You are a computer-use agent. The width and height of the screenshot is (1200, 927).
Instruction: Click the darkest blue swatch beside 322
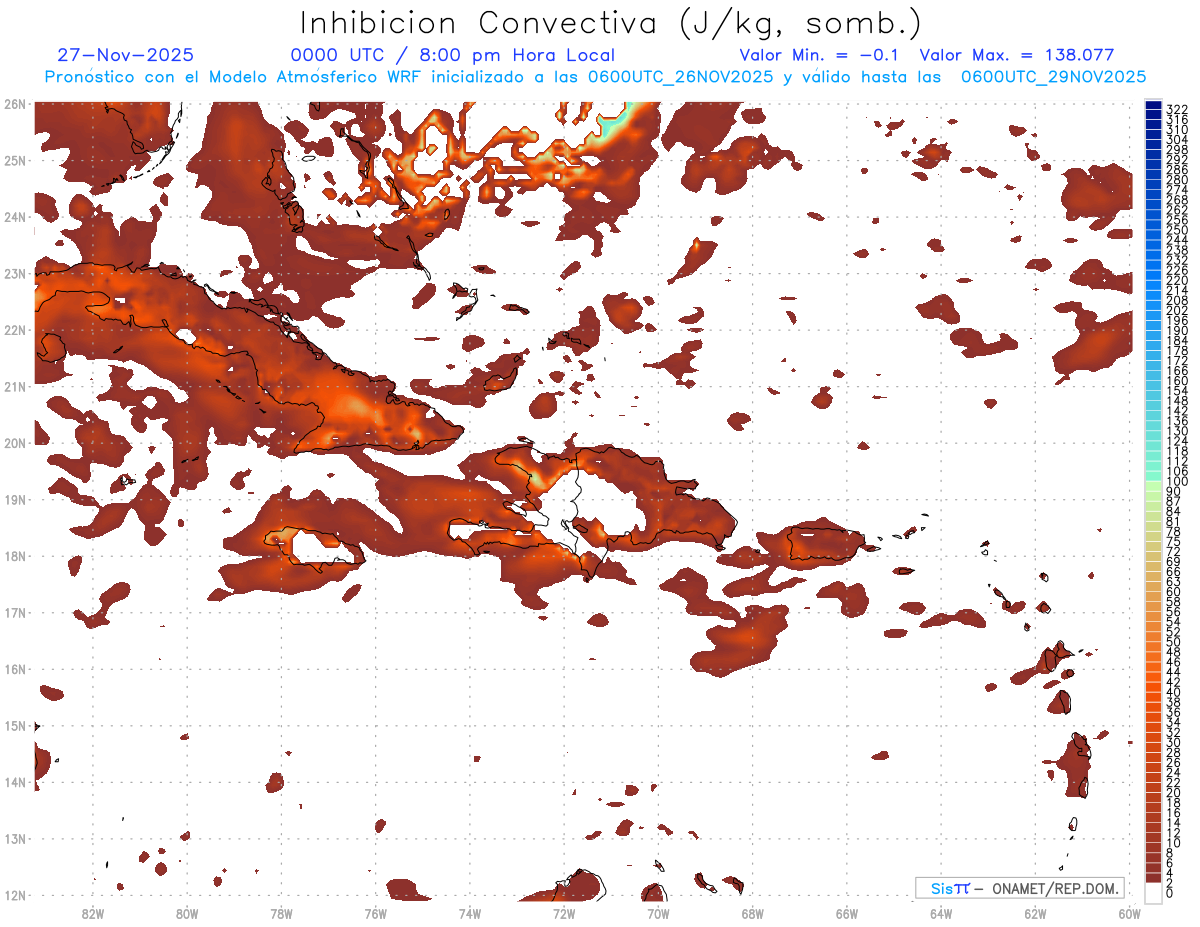click(x=1153, y=107)
